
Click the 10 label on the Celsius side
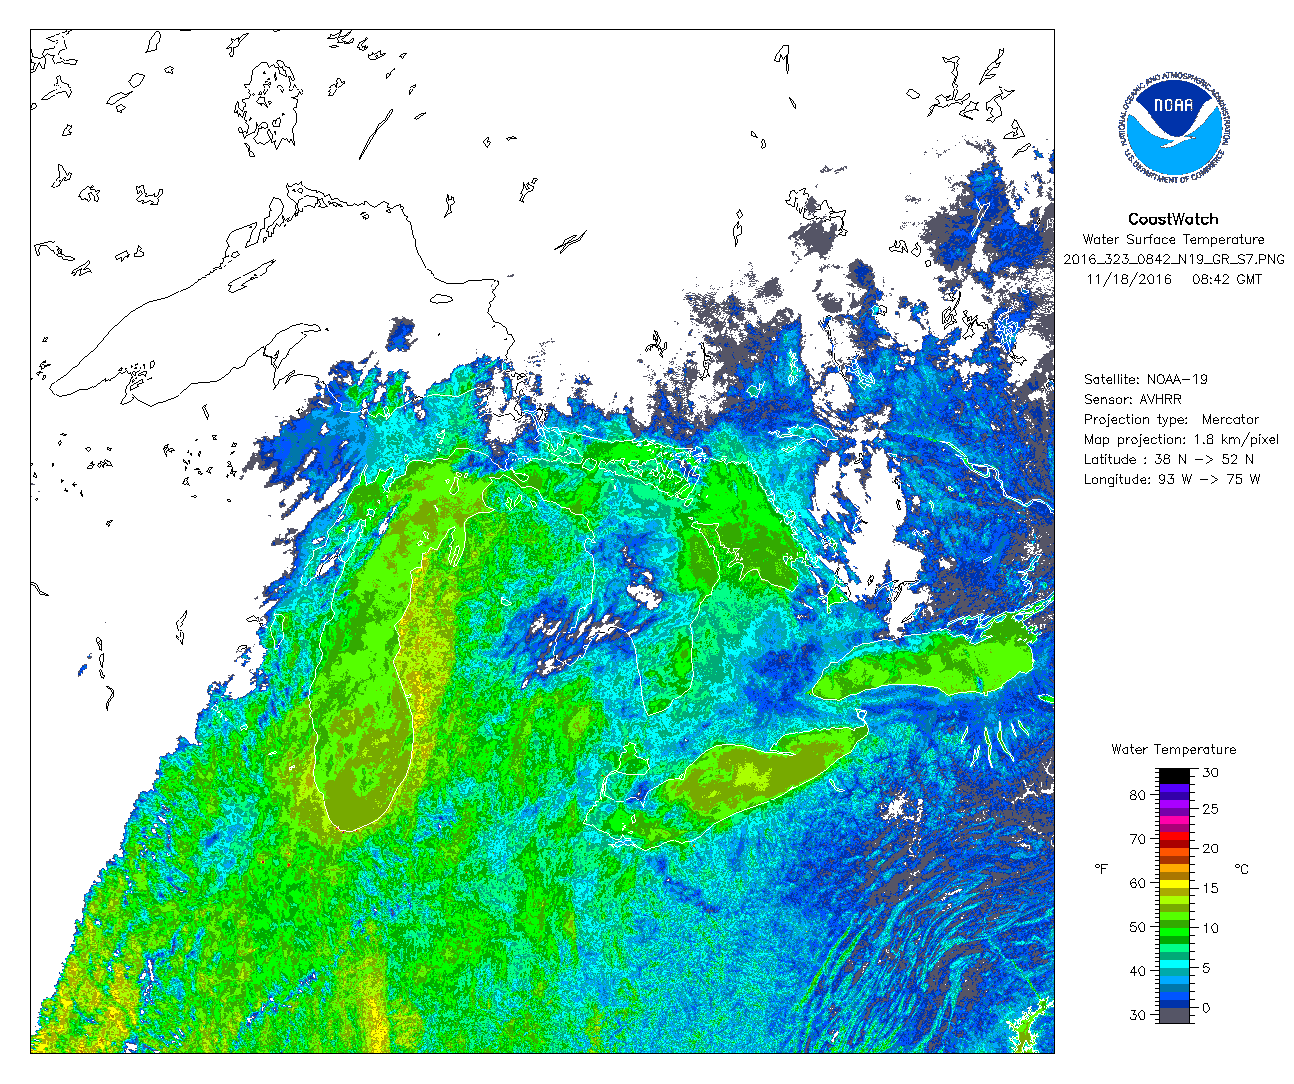click(x=1210, y=928)
